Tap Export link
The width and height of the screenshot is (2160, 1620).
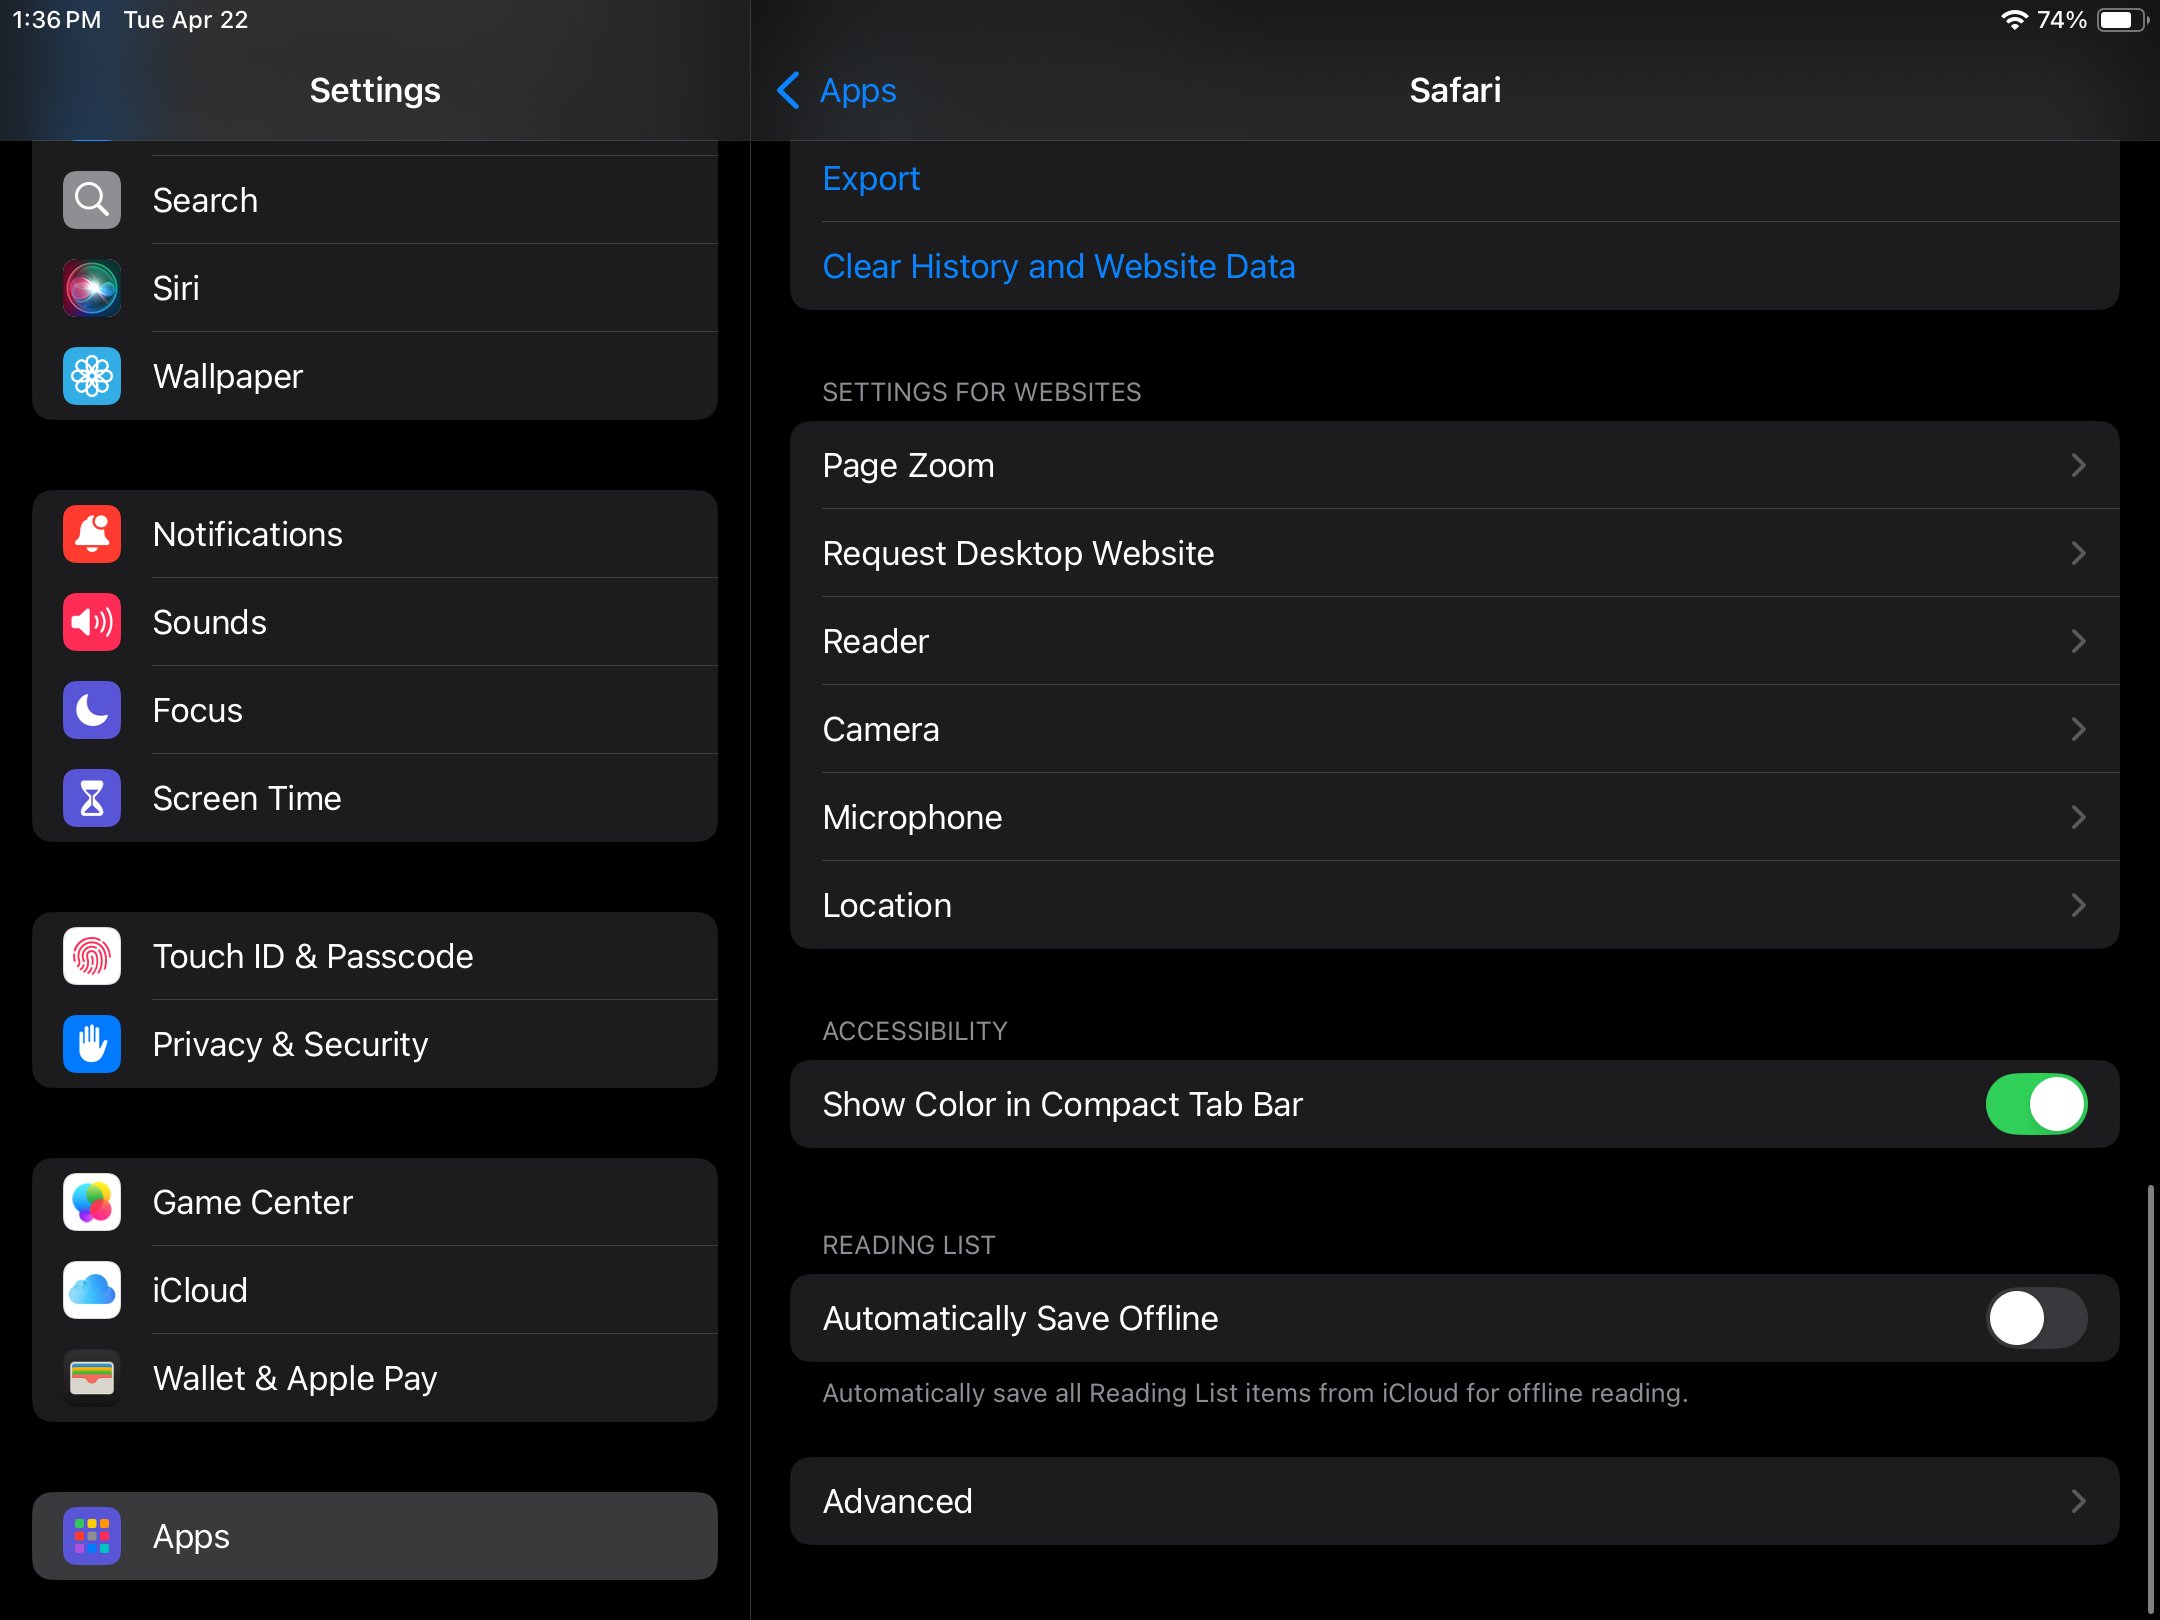(871, 178)
